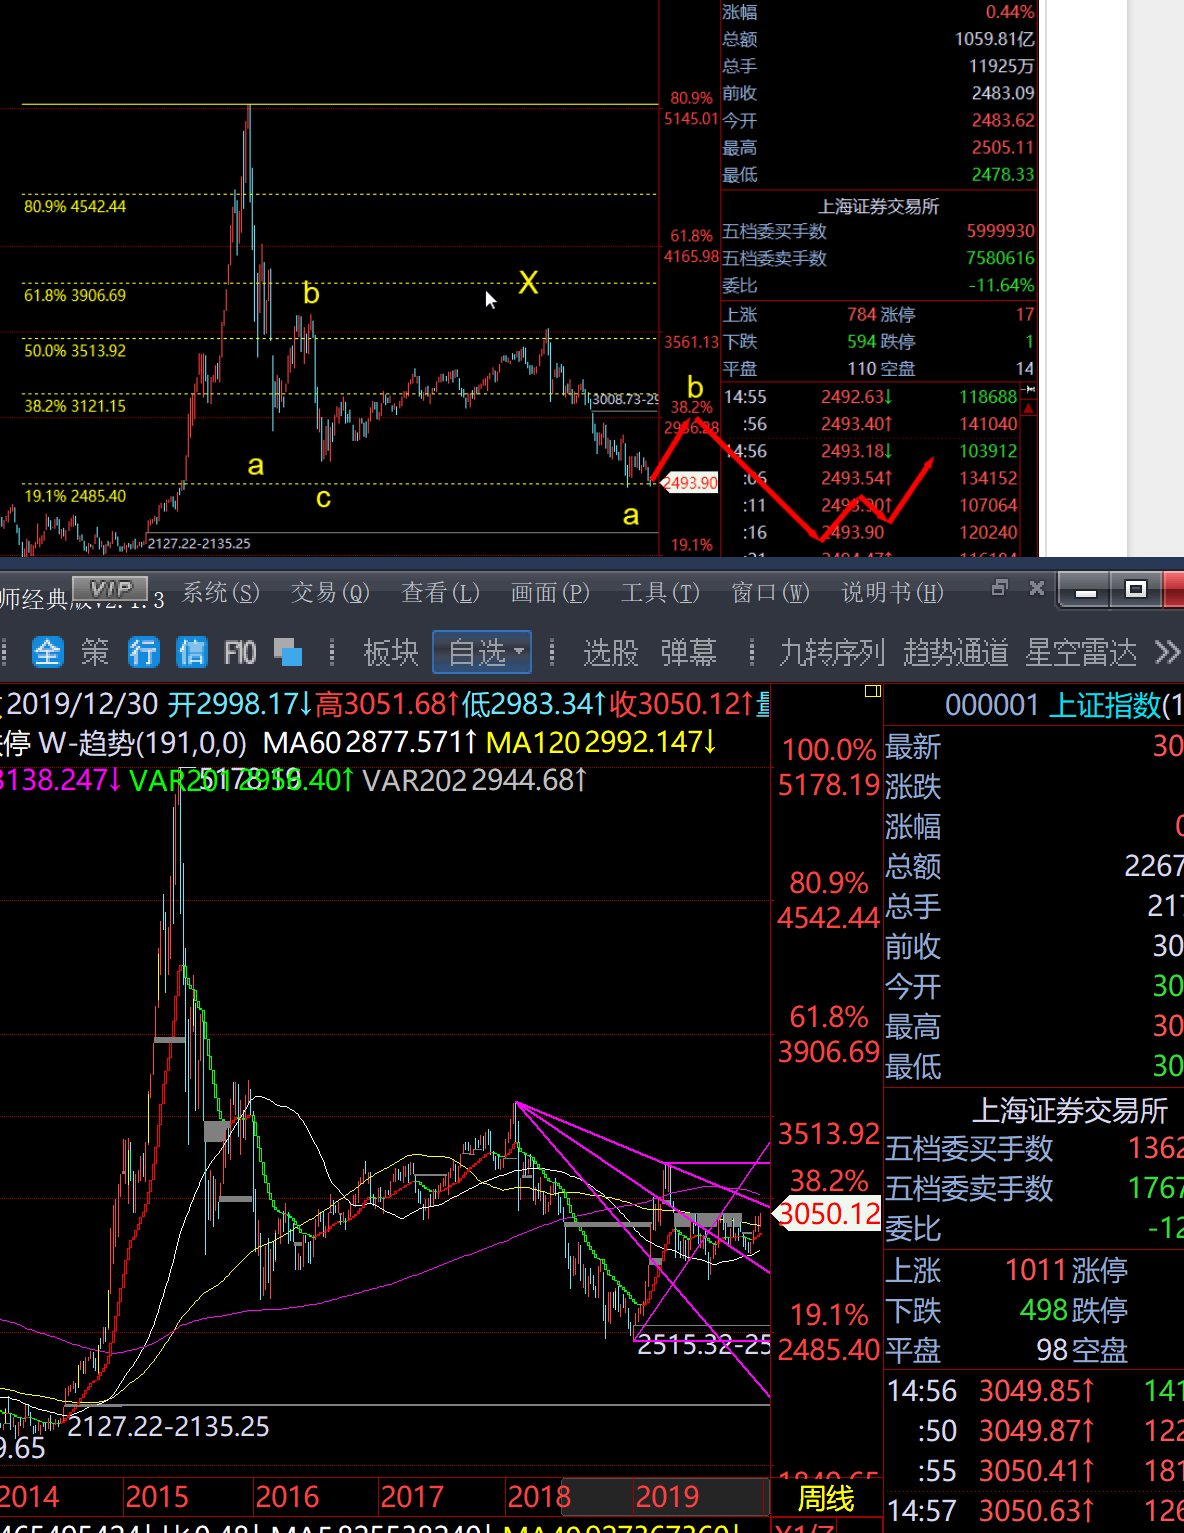Open the 趋势通道 indicator

[x=956, y=653]
